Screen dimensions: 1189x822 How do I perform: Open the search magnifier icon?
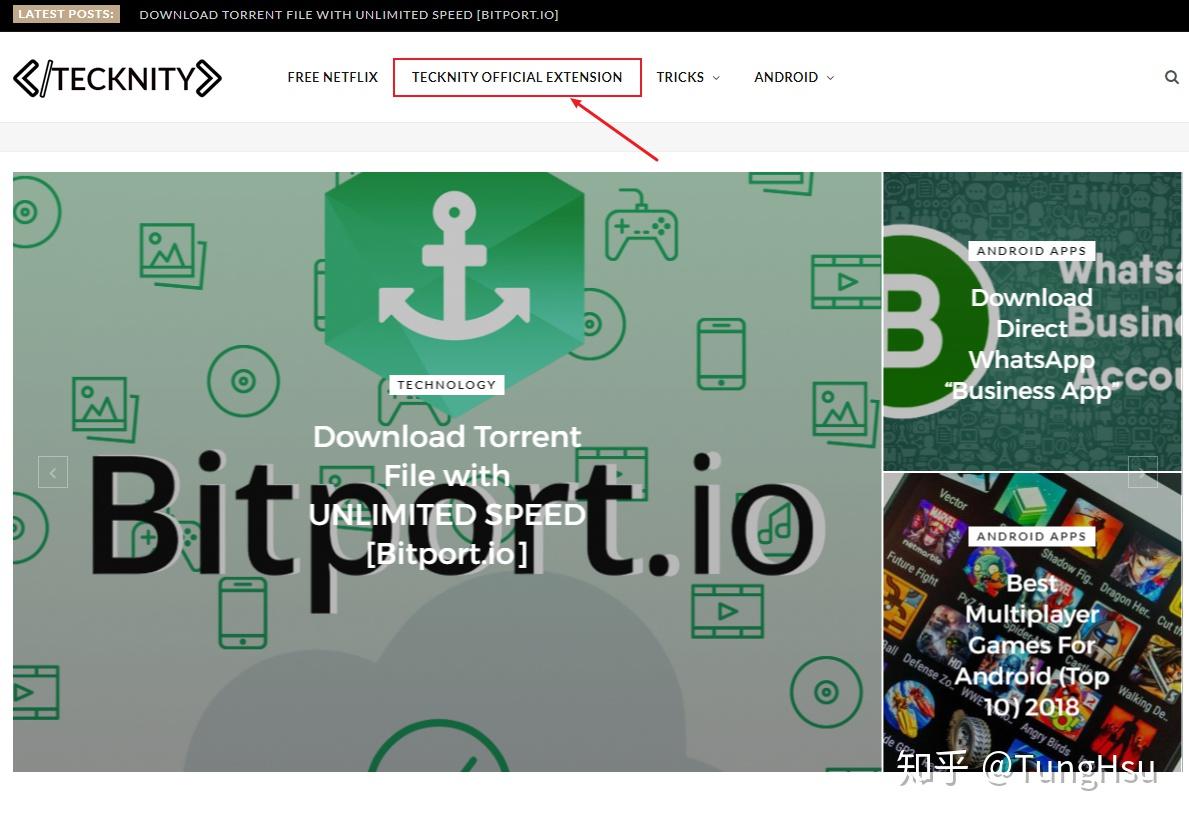pos(1172,77)
